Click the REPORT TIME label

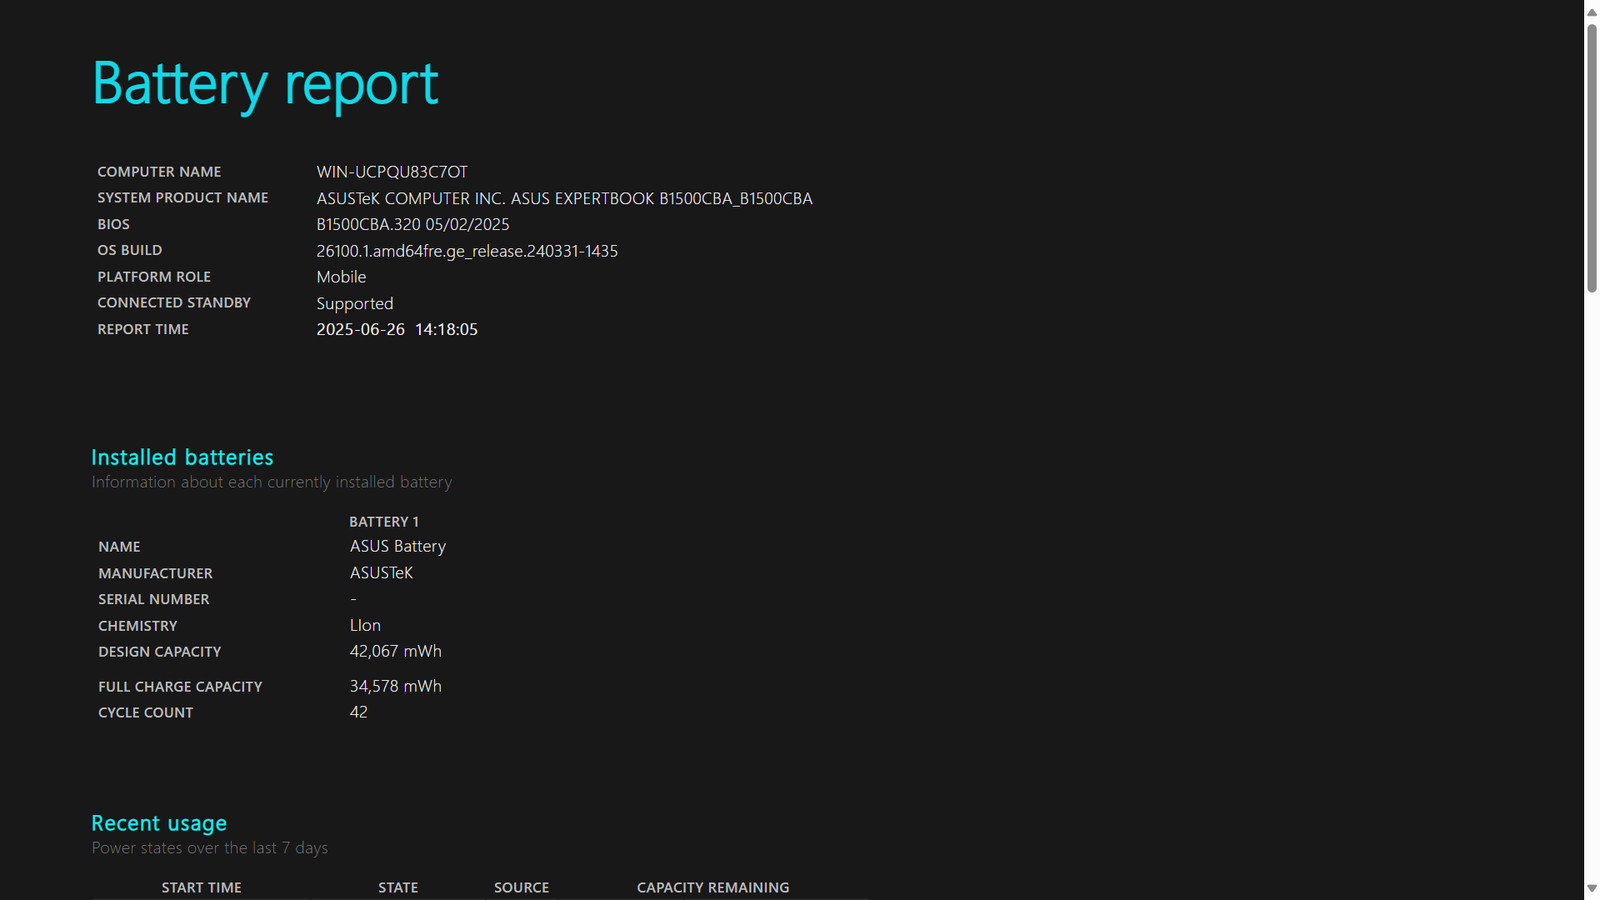pyautogui.click(x=143, y=329)
